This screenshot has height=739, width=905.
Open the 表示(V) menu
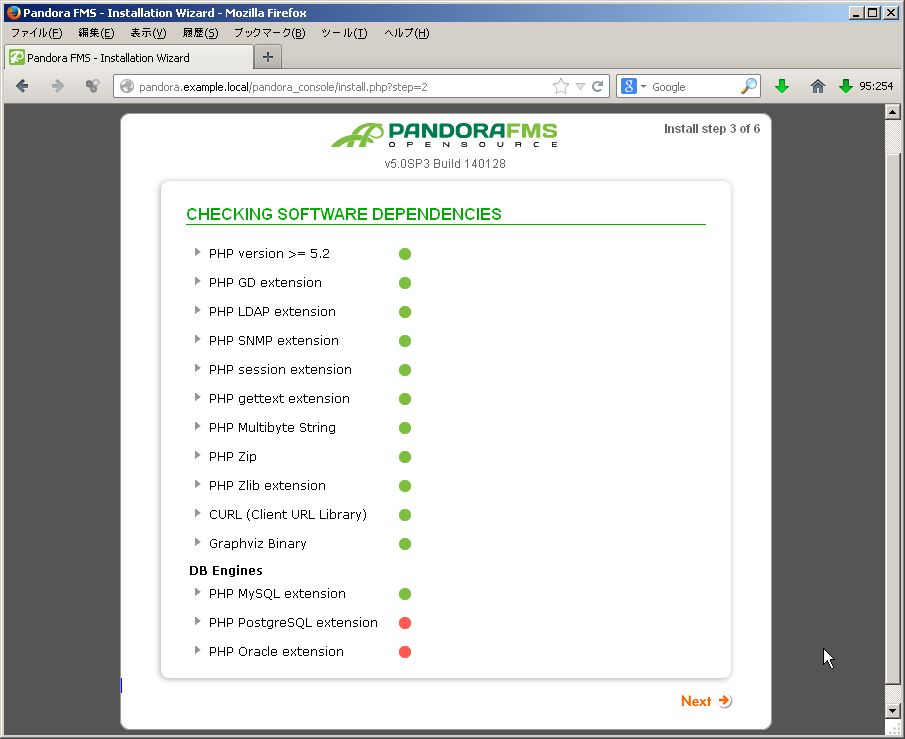tap(148, 33)
